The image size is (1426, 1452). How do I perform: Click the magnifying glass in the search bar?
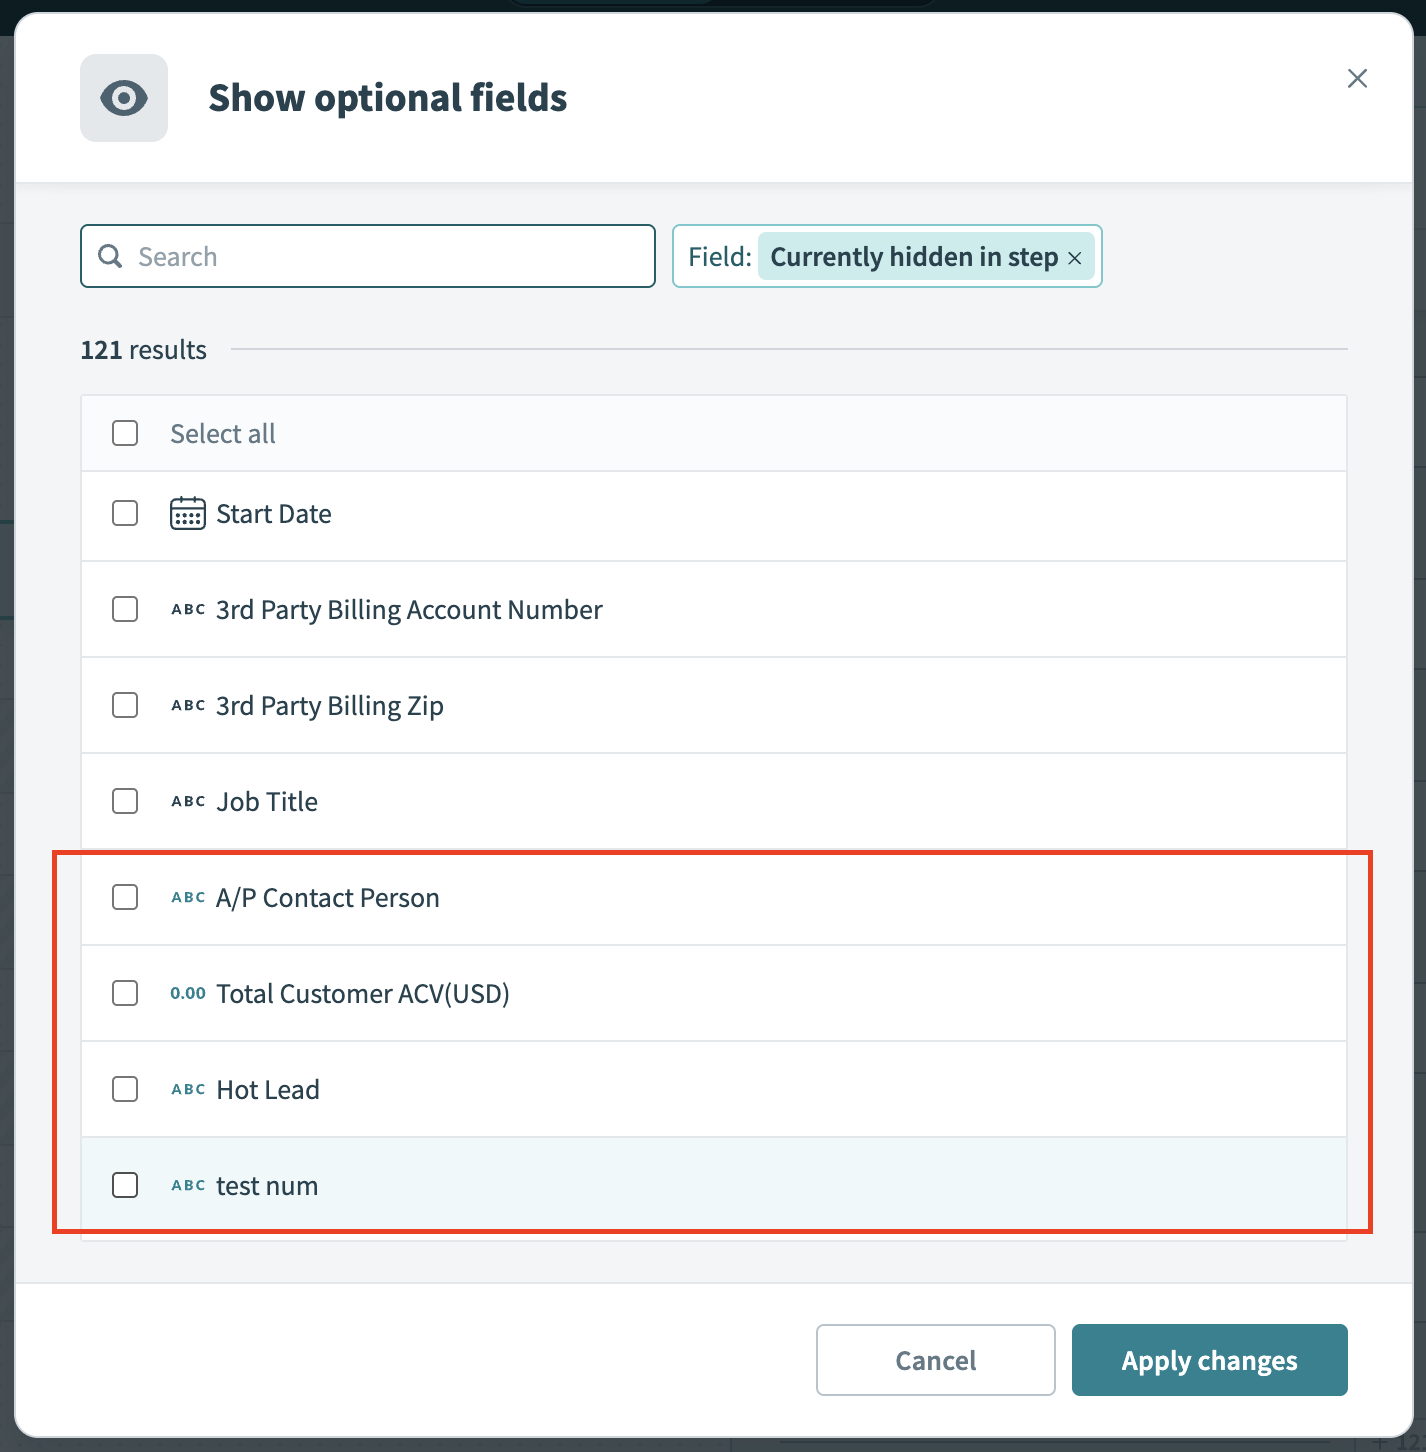click(x=110, y=256)
